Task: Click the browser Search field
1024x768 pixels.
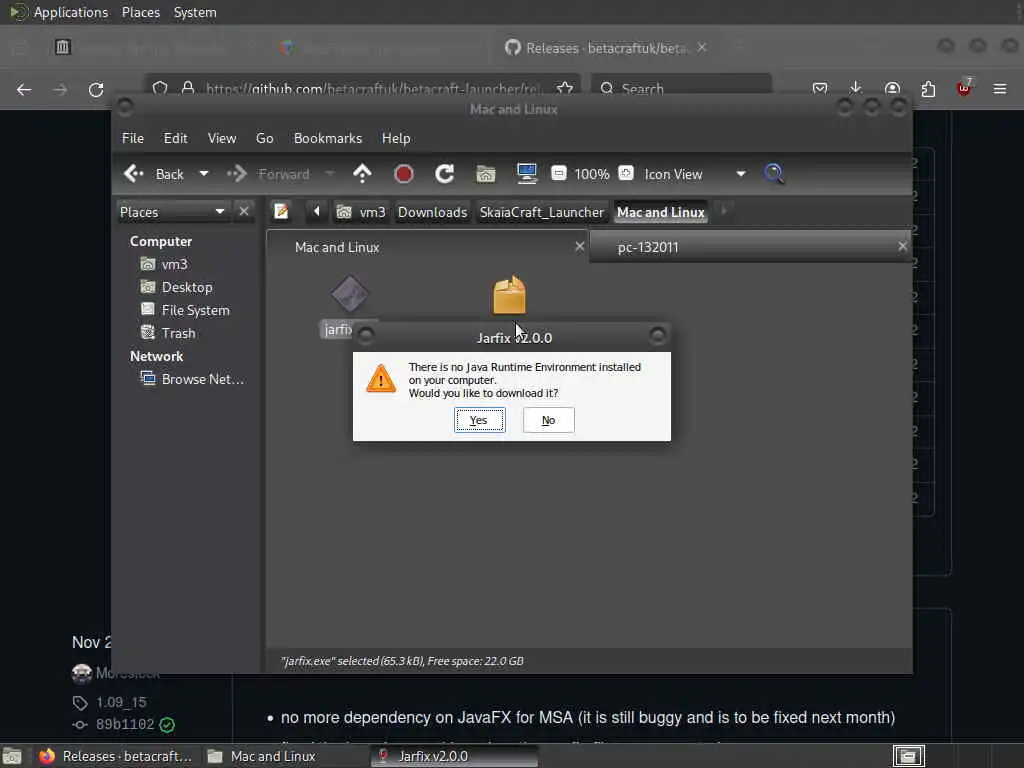Action: pyautogui.click(x=681, y=89)
